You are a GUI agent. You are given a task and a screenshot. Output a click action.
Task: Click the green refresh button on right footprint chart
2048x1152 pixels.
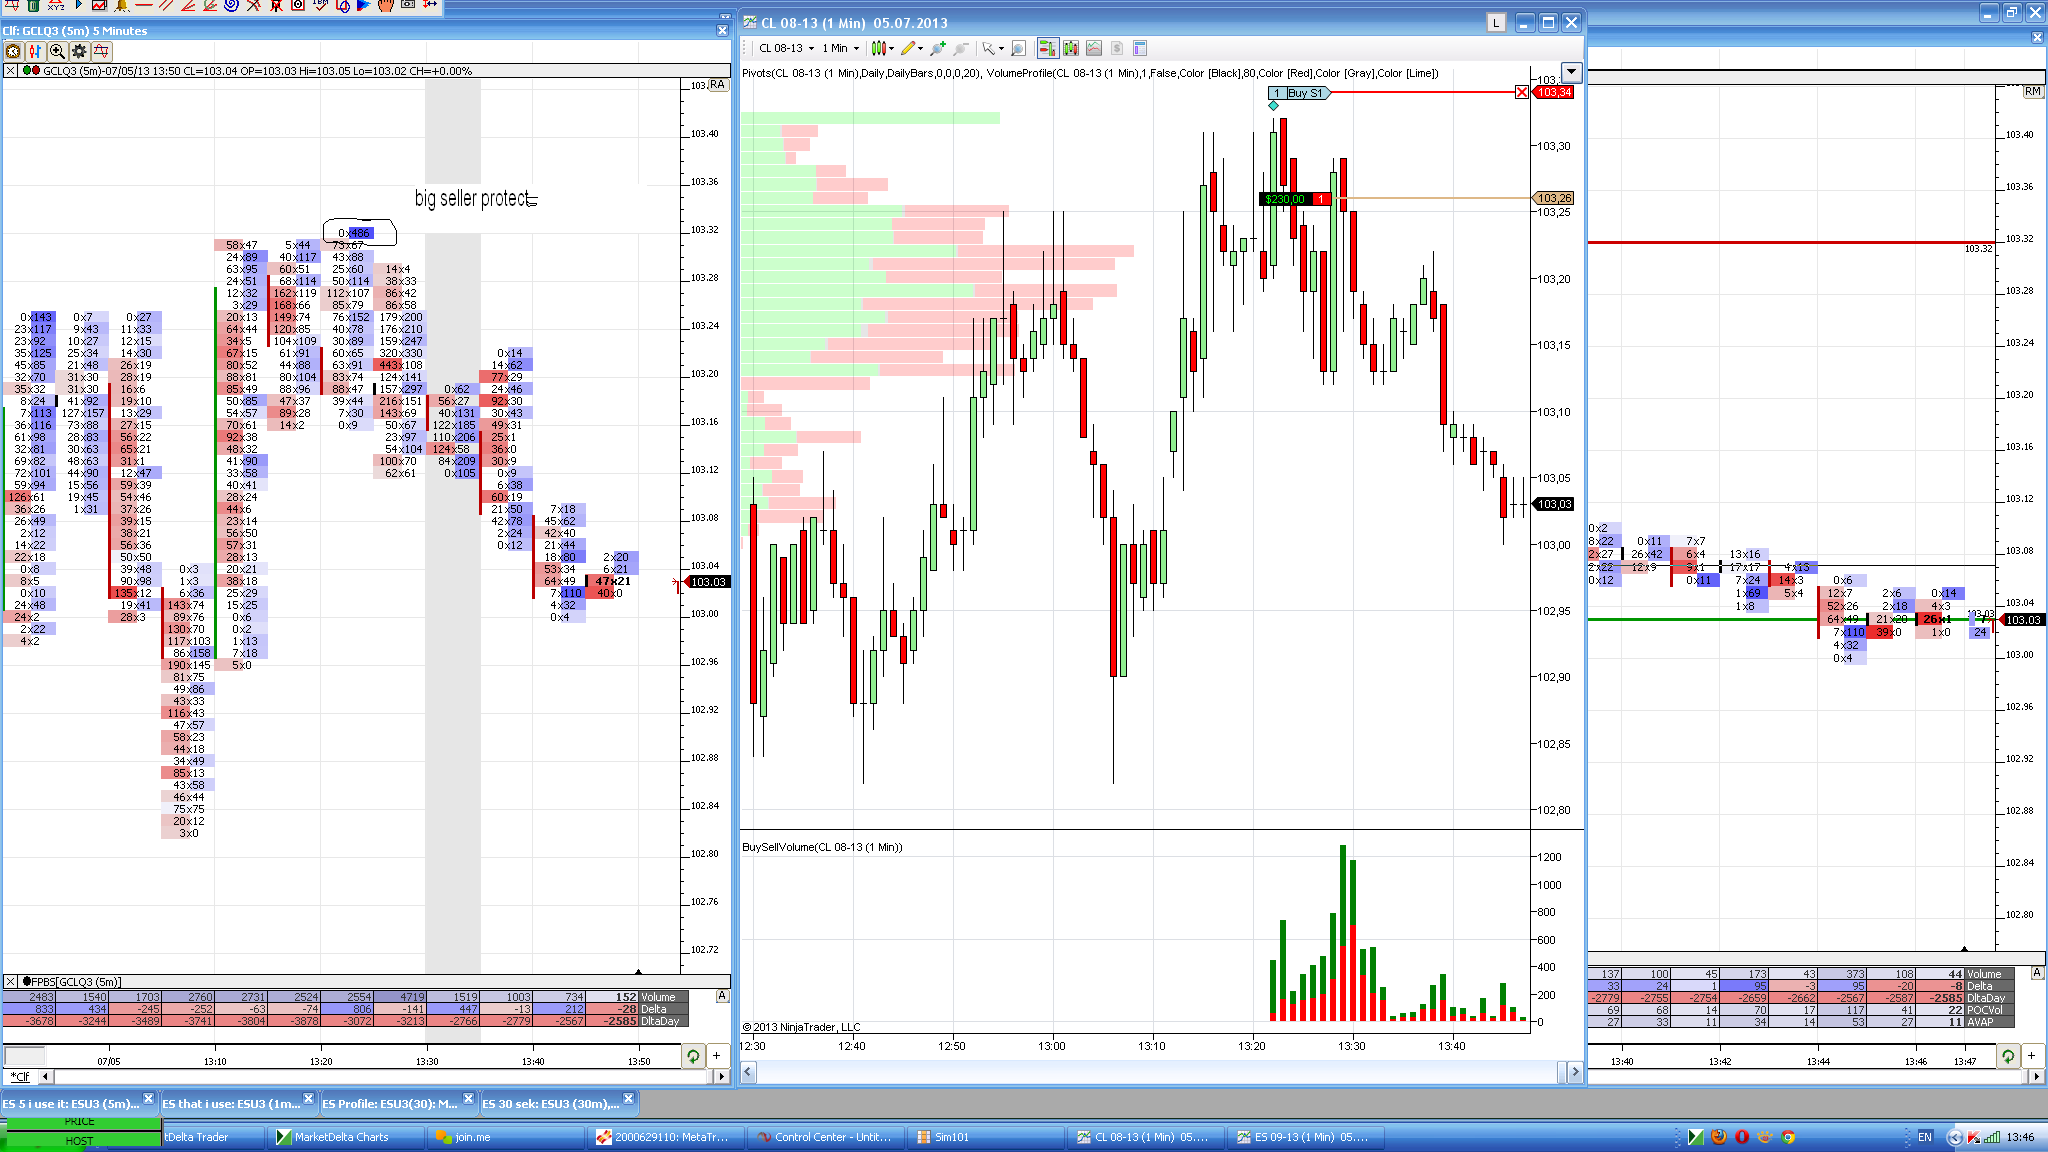point(2008,1056)
